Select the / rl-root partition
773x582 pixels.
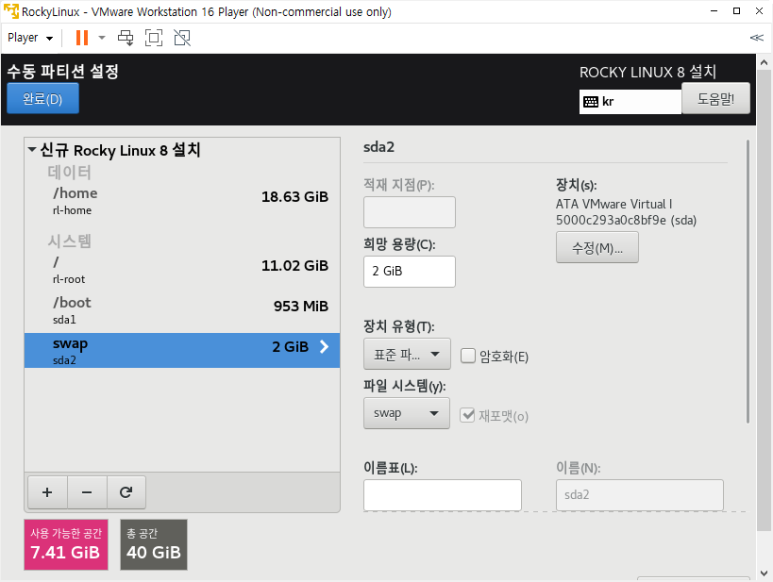[182, 270]
